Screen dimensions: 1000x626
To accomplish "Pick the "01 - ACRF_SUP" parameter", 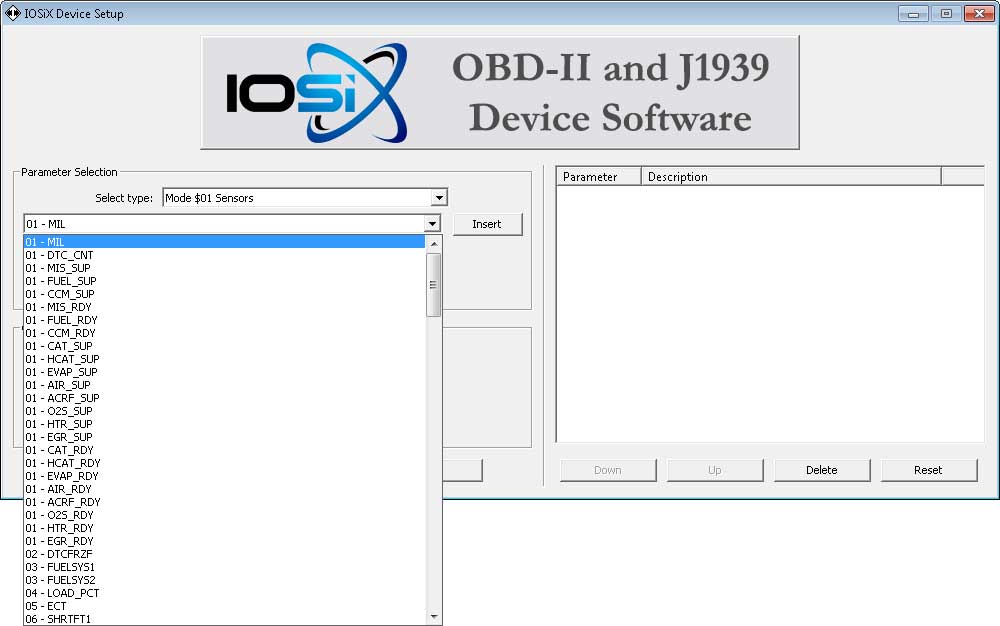I will point(224,398).
